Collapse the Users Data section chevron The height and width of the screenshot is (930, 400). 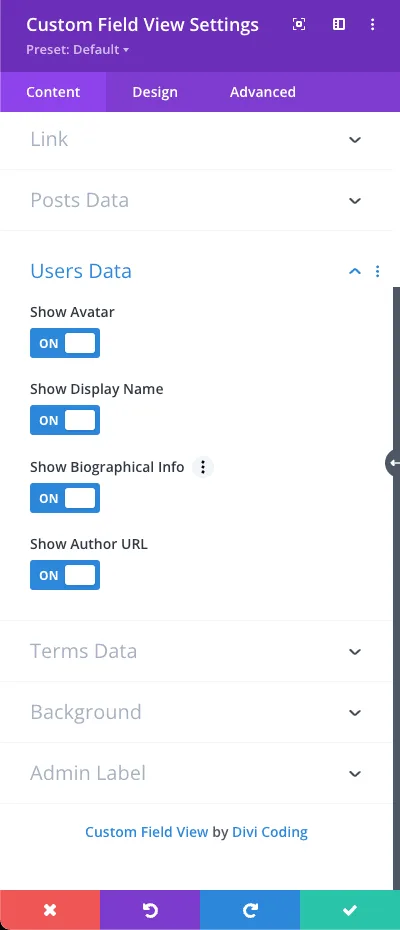pos(355,272)
